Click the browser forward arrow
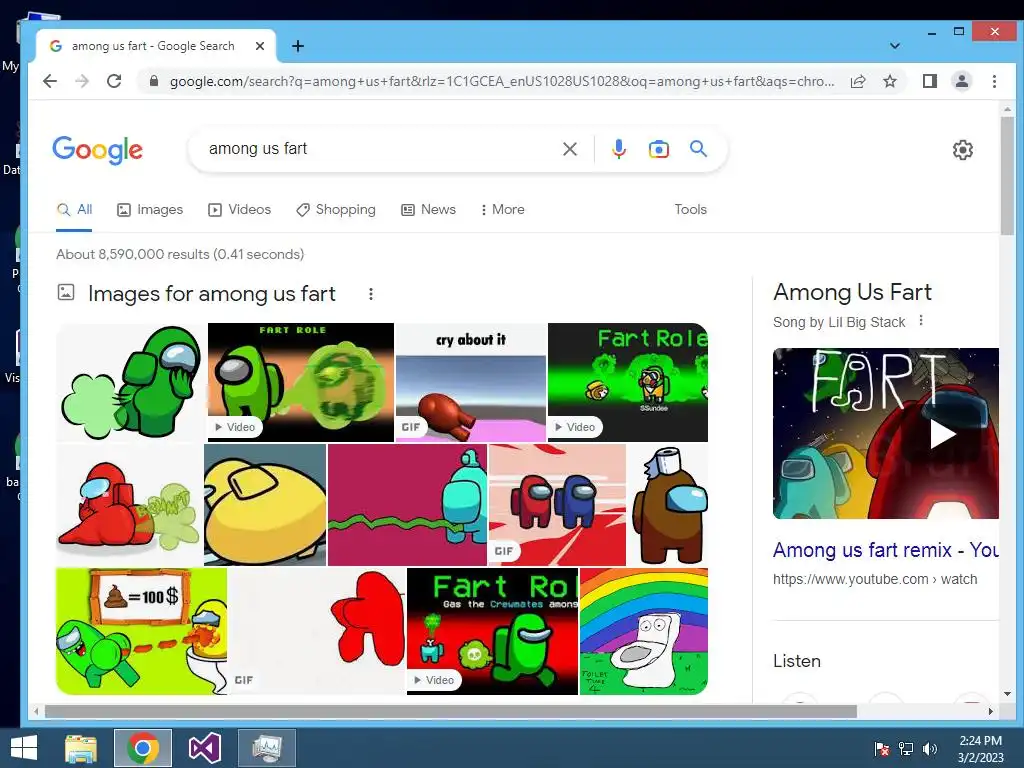This screenshot has height=768, width=1024. [x=82, y=81]
